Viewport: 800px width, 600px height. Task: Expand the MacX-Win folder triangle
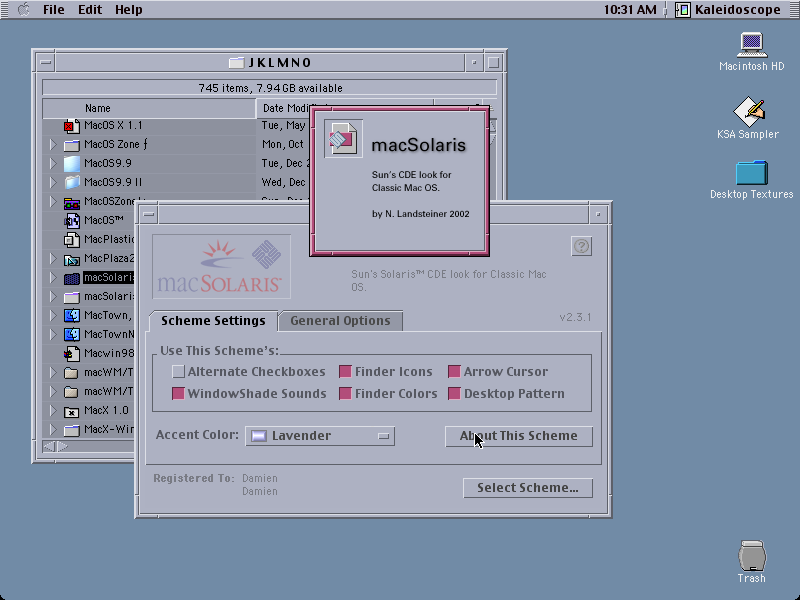tap(53, 429)
